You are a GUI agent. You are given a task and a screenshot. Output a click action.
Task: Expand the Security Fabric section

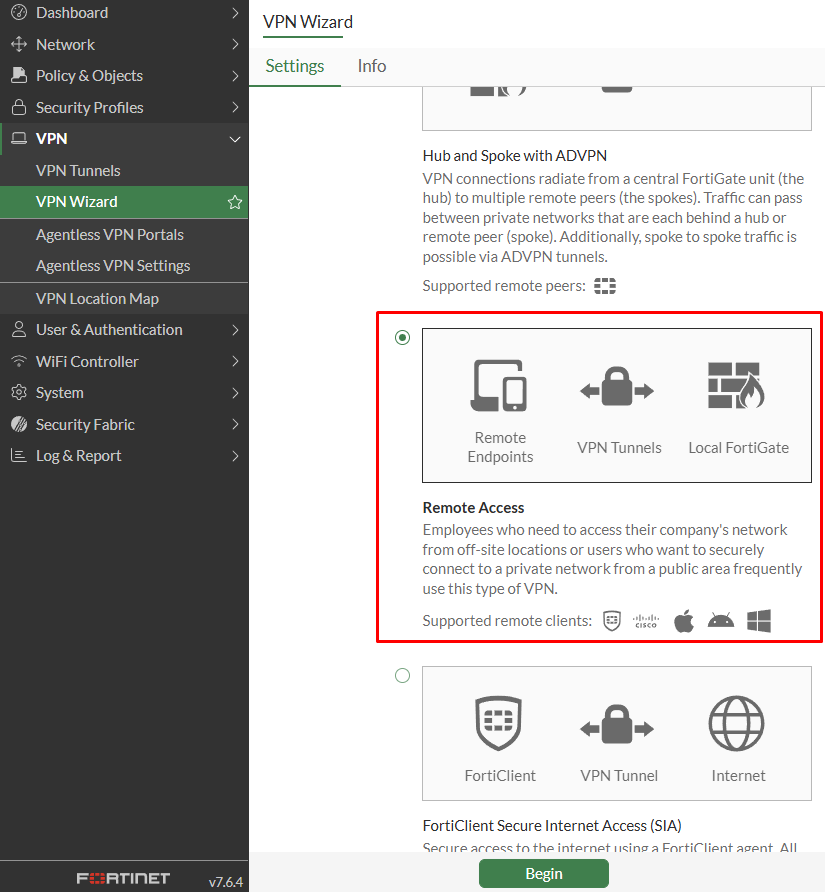(x=88, y=424)
